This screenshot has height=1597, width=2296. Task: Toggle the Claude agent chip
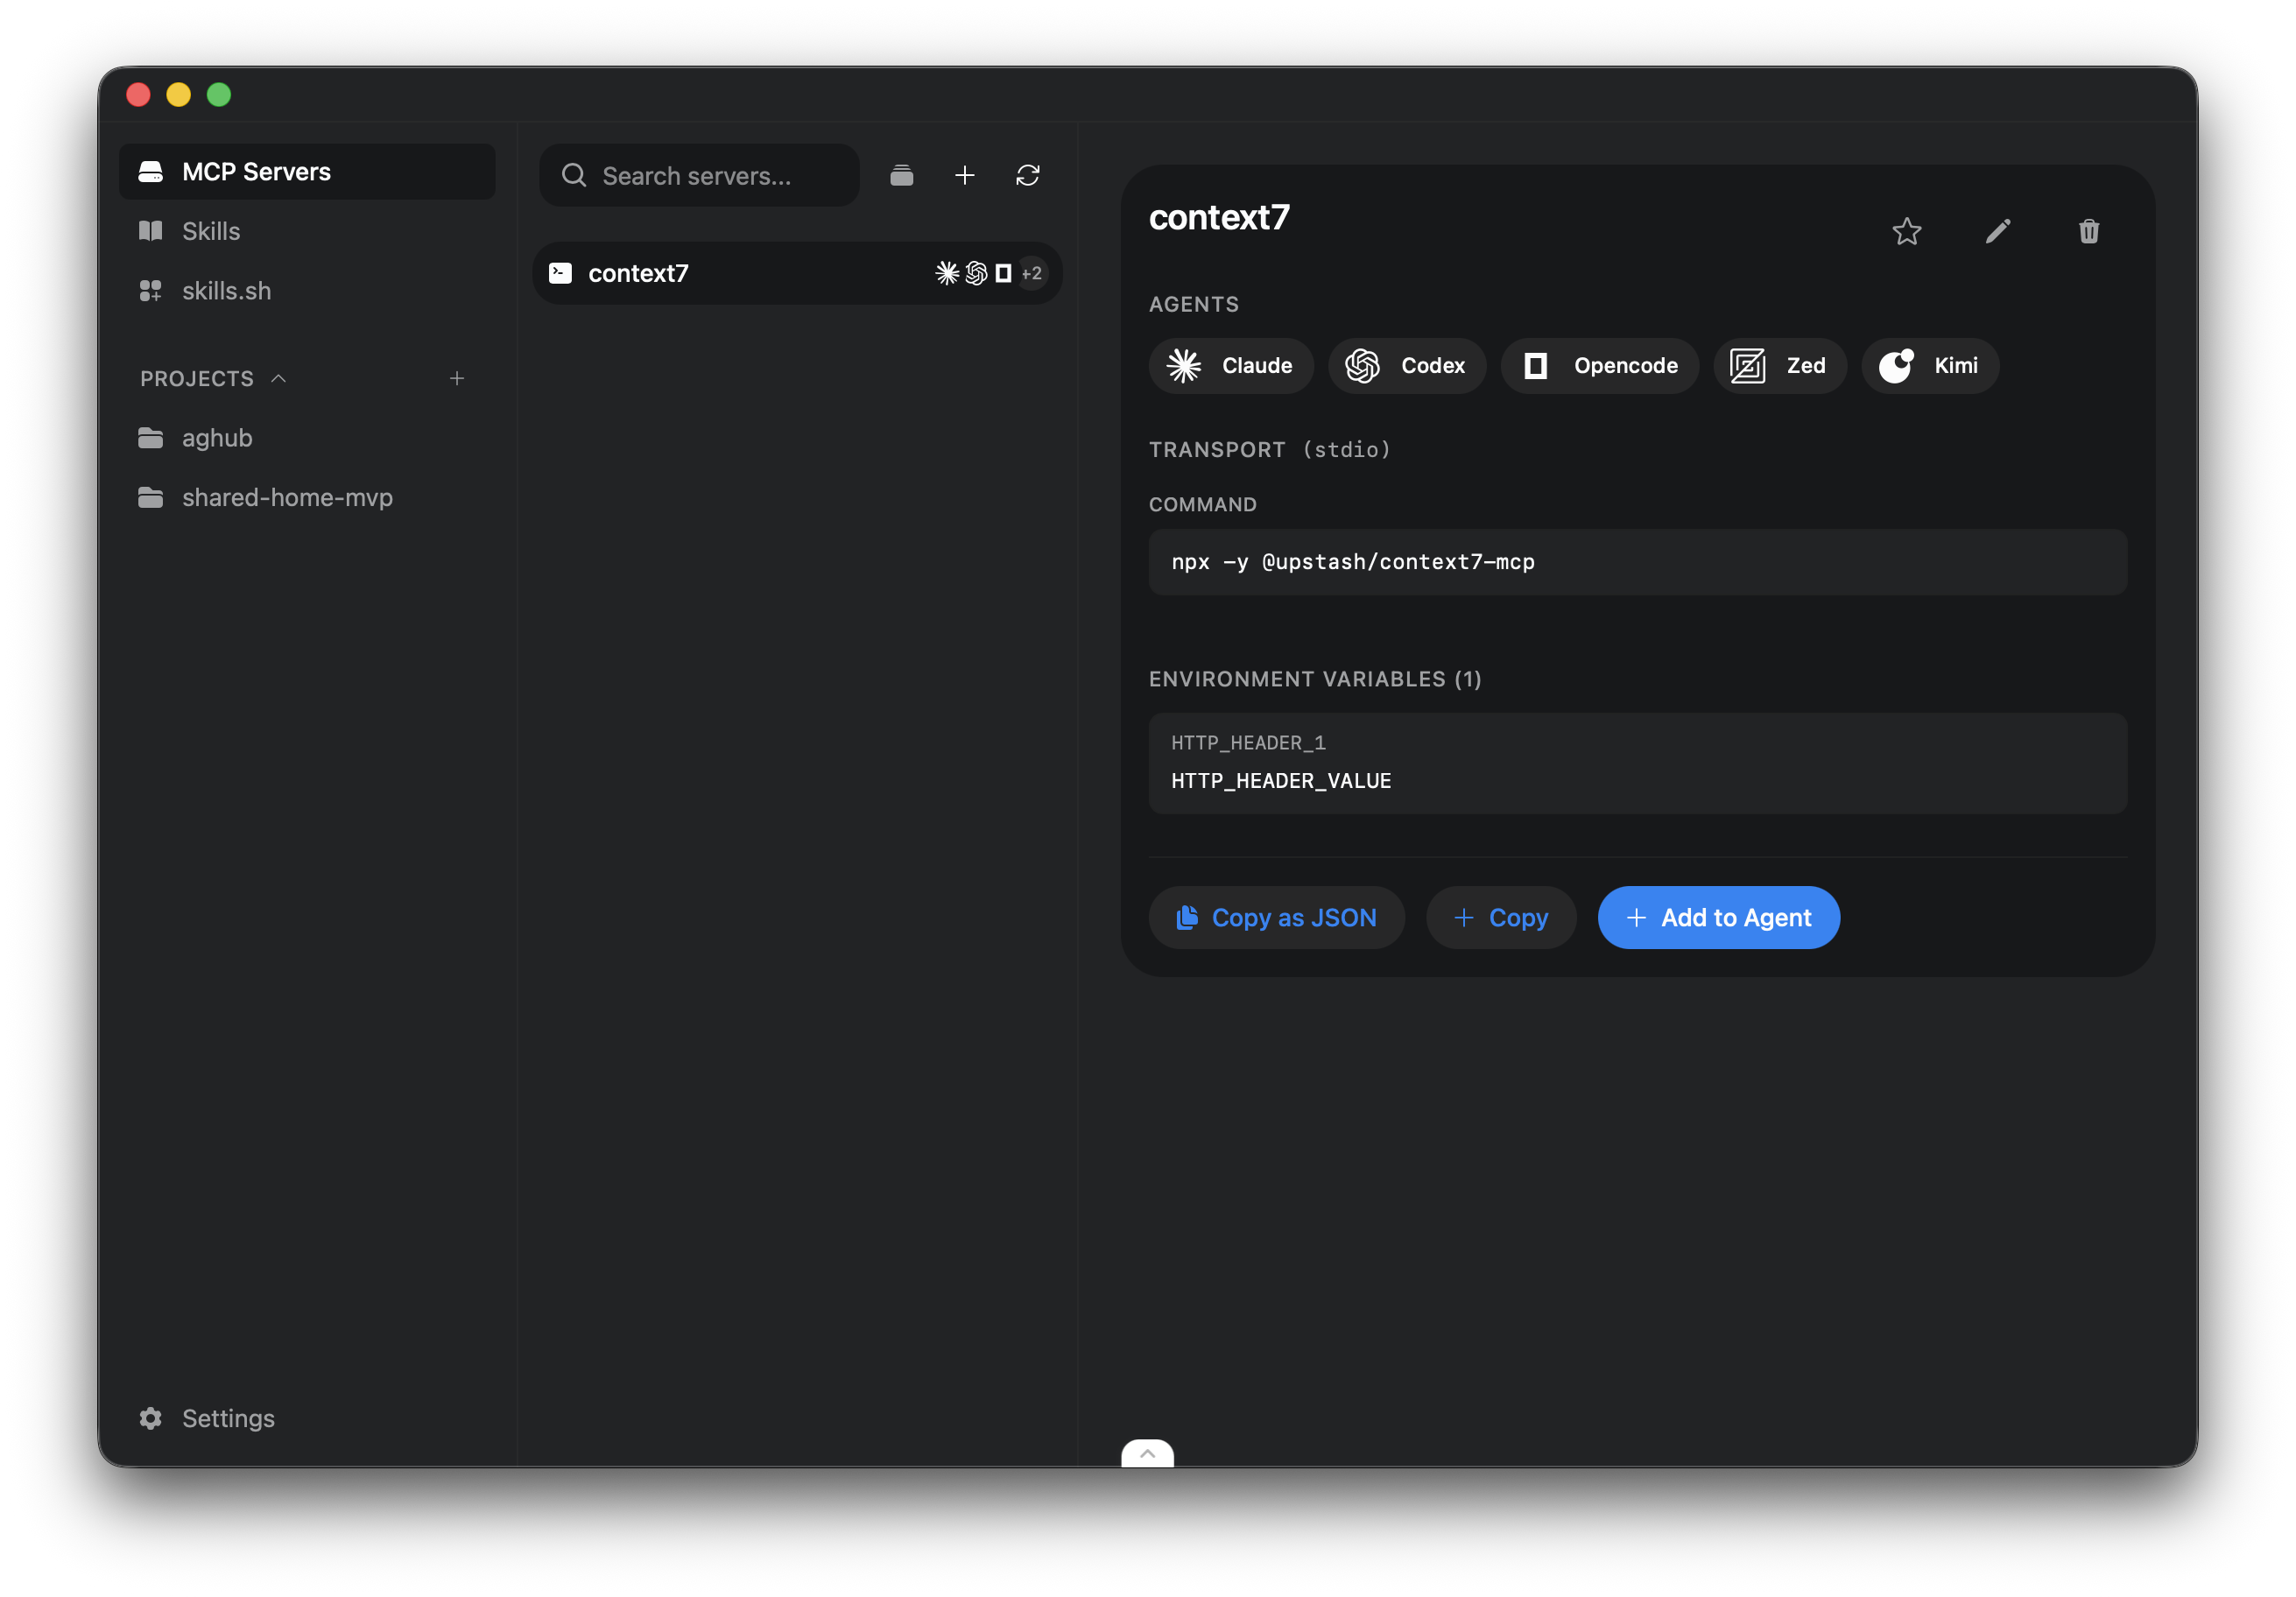point(1230,366)
